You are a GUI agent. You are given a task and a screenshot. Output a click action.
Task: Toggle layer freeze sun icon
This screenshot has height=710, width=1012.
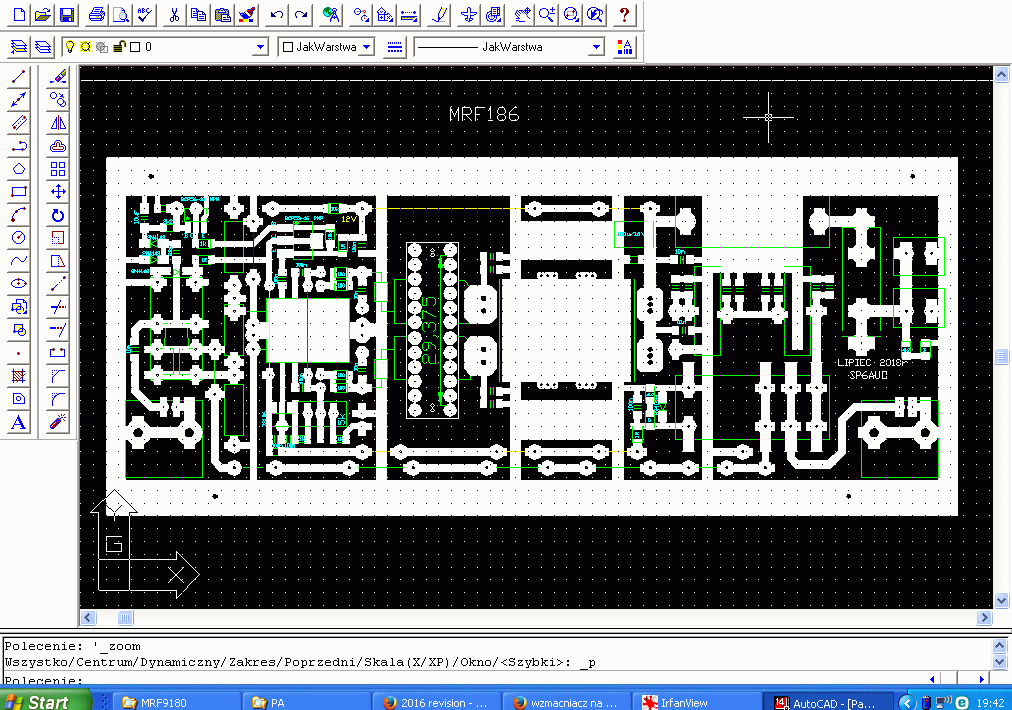pyautogui.click(x=85, y=47)
